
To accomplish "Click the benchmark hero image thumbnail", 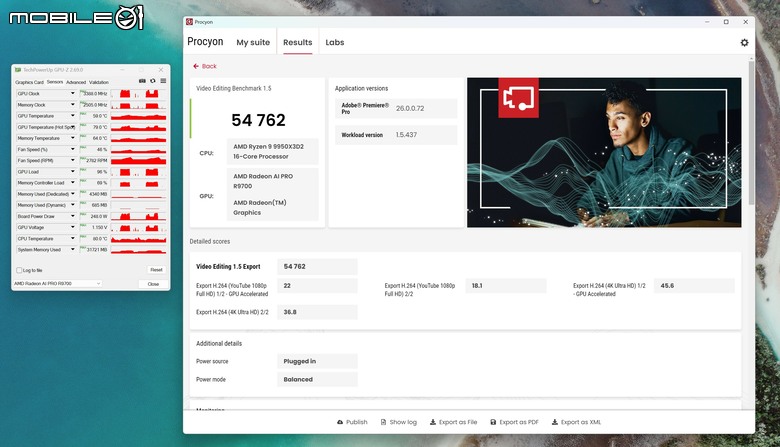I will coord(604,153).
